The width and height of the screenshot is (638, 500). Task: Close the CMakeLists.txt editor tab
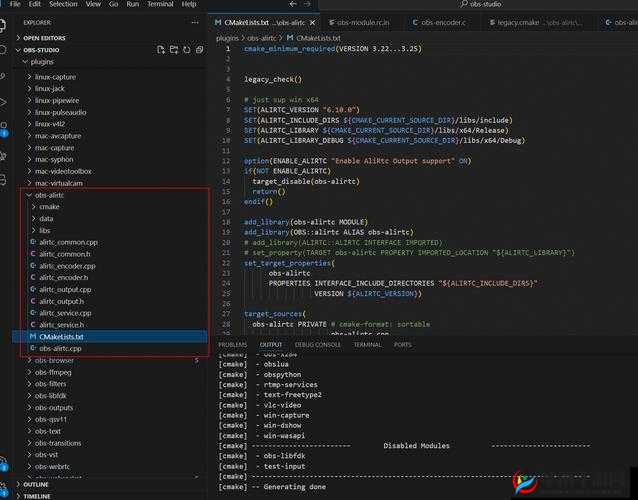coord(312,23)
